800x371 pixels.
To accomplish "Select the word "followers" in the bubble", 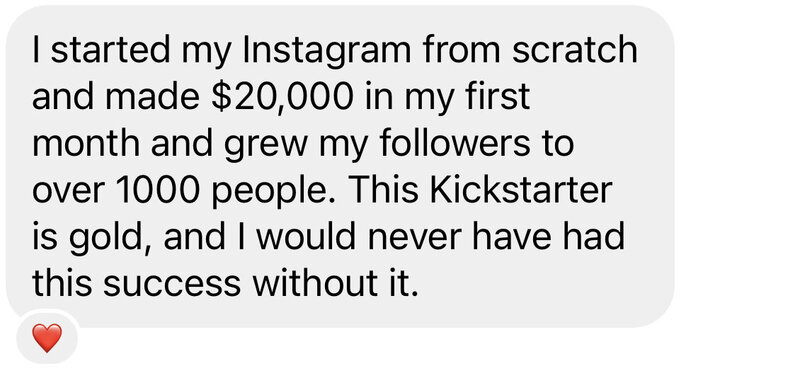I will pos(455,143).
